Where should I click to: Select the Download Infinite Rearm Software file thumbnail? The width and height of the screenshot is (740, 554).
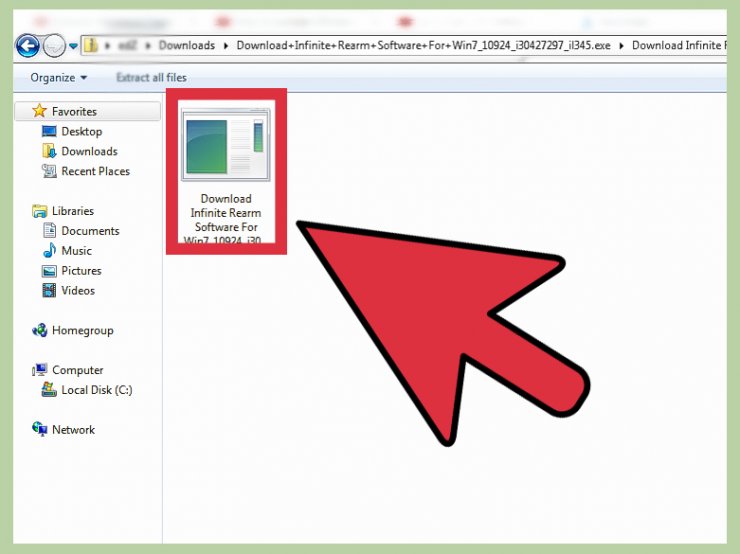[226, 144]
